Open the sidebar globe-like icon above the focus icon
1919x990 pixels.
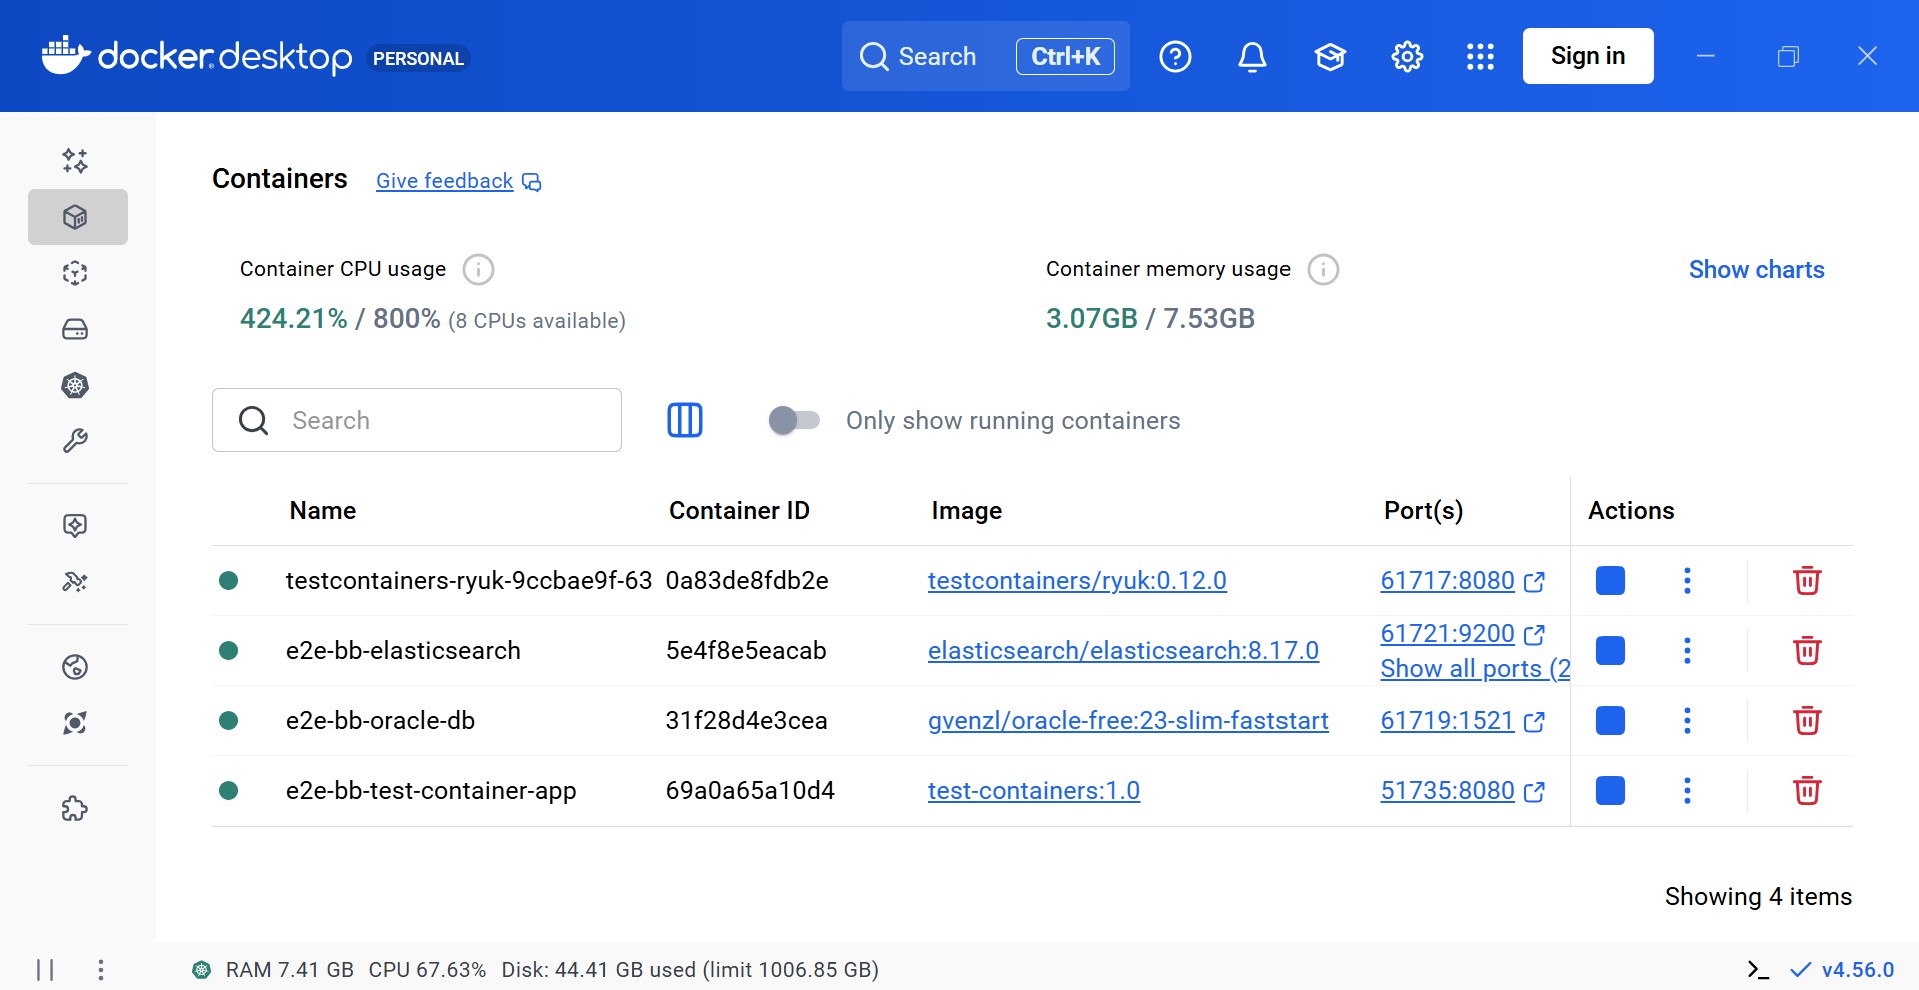[x=75, y=667]
